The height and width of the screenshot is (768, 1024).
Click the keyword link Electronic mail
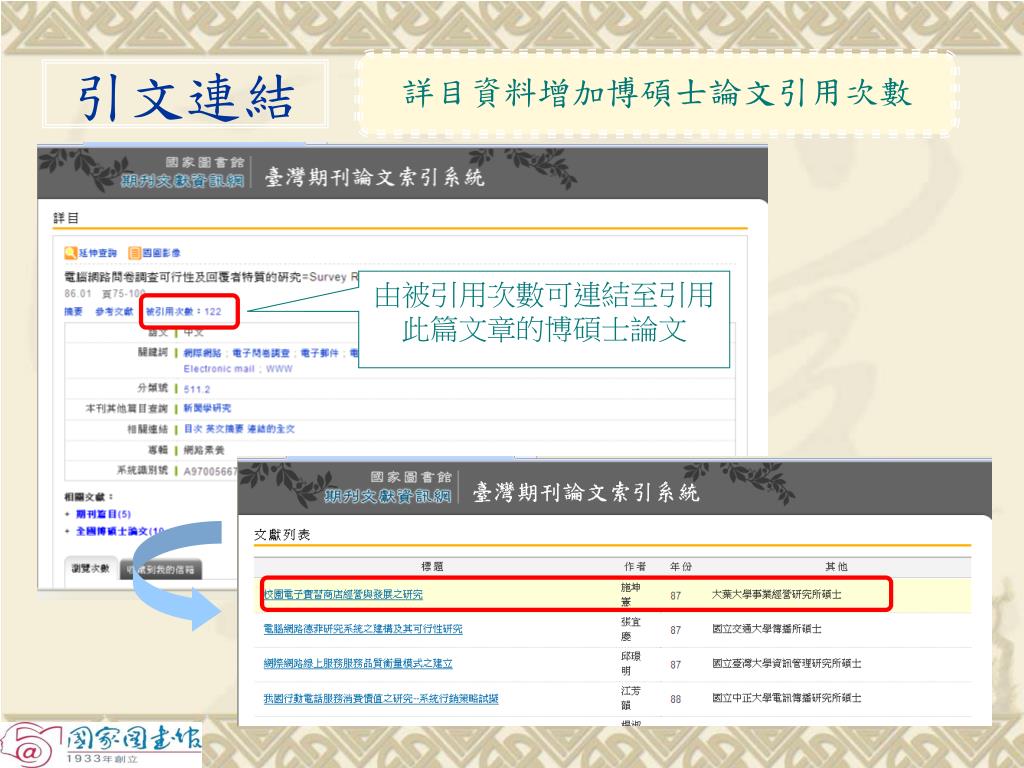point(219,369)
